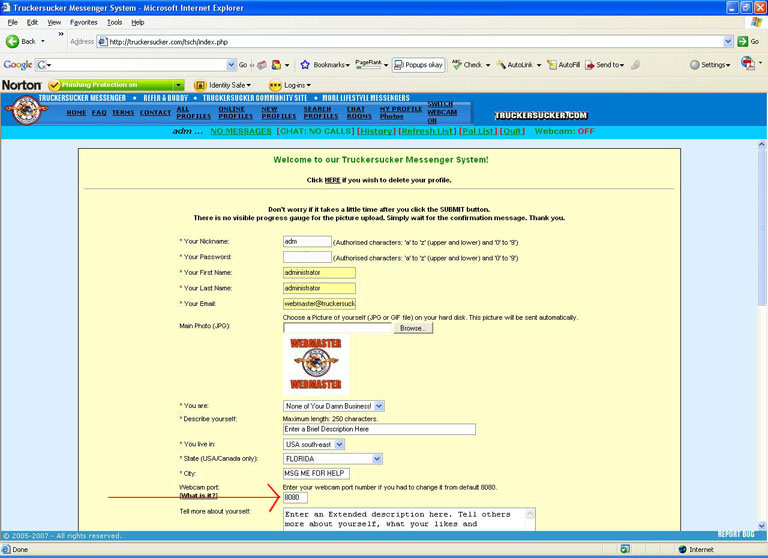Open the Tools menu

click(x=115, y=23)
